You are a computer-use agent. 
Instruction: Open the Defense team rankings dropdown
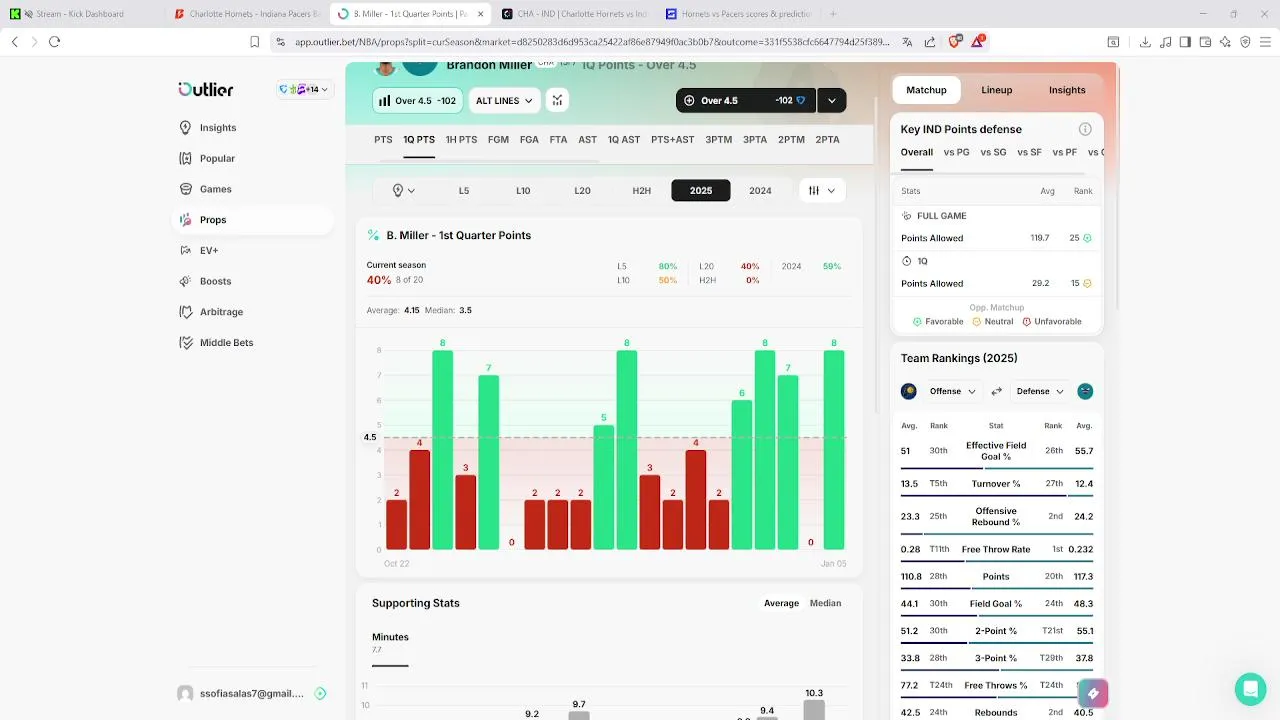coord(1040,391)
